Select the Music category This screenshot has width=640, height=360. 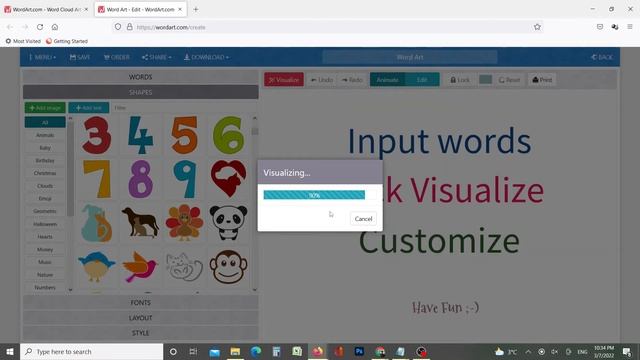[x=45, y=262]
